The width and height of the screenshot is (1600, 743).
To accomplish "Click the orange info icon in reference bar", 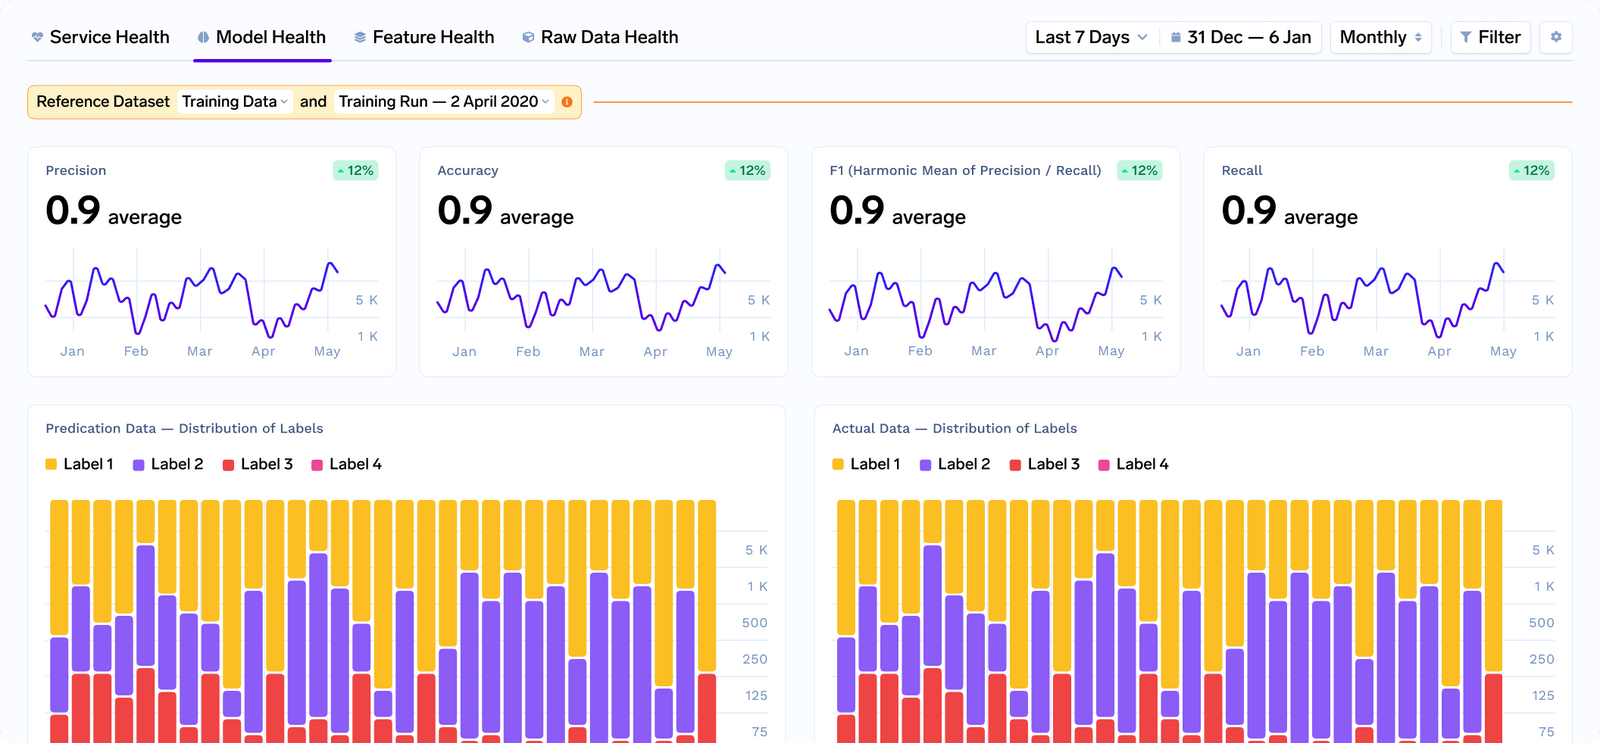I will (567, 102).
